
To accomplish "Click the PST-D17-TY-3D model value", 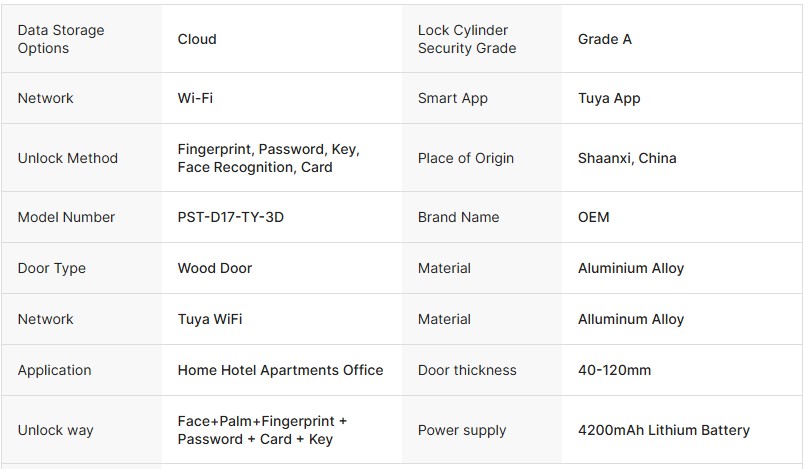I will (231, 217).
